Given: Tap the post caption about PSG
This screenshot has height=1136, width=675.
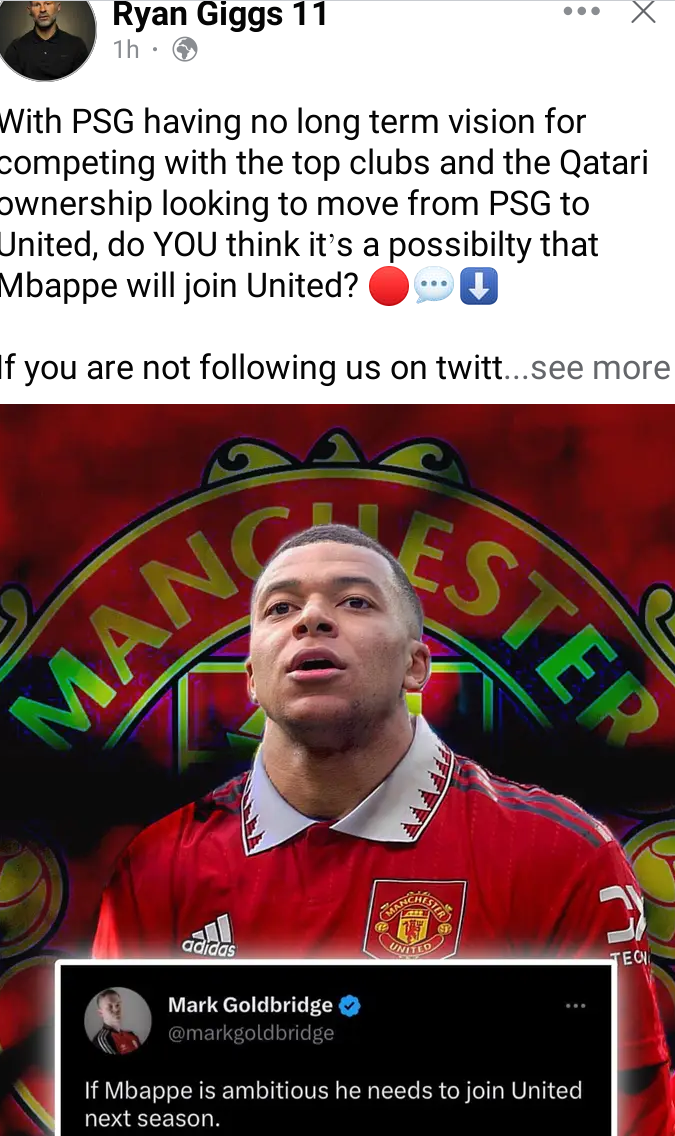Looking at the screenshot, I should coord(324,204).
